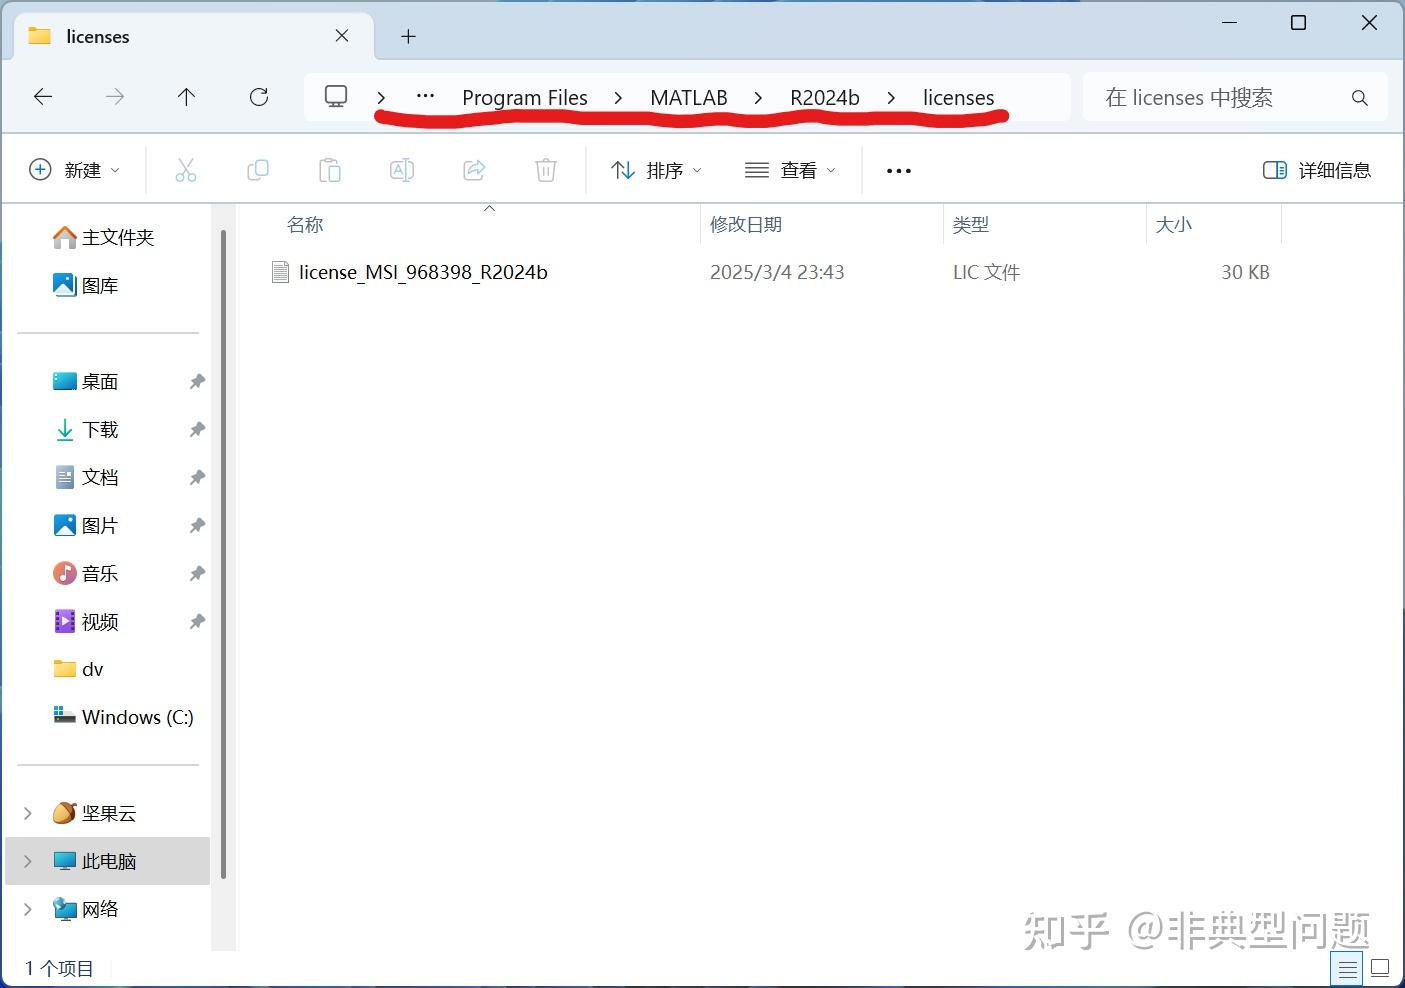Sort by 修改日期 column header
This screenshot has width=1405, height=988.
tap(746, 225)
